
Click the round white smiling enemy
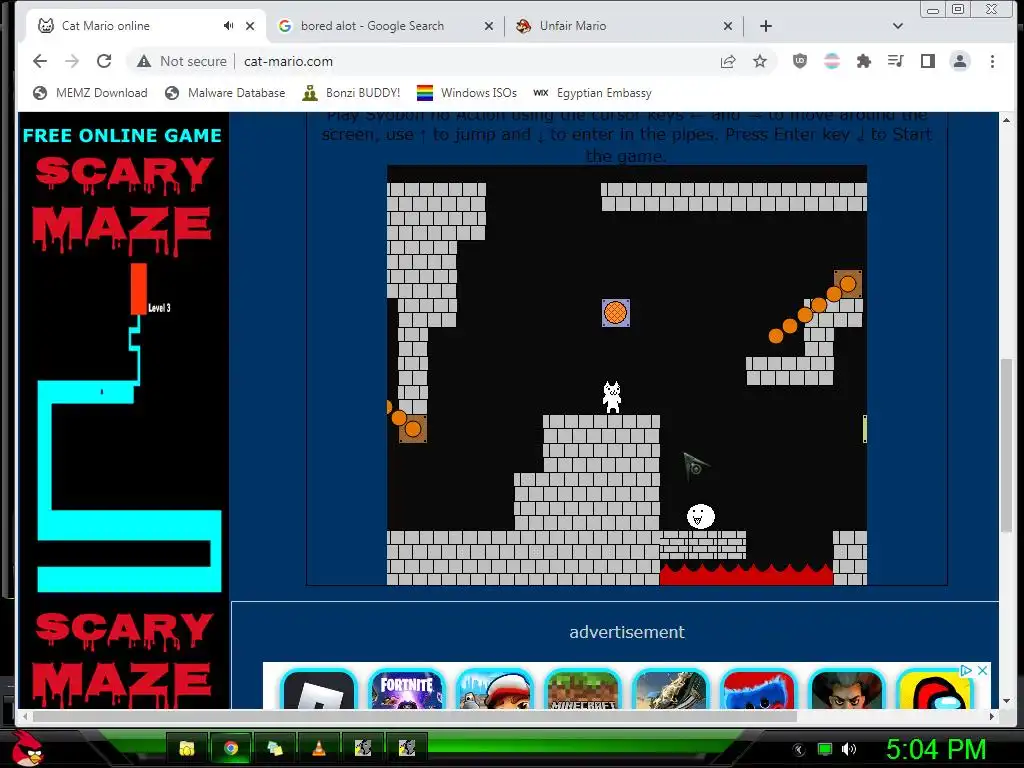pyautogui.click(x=701, y=517)
